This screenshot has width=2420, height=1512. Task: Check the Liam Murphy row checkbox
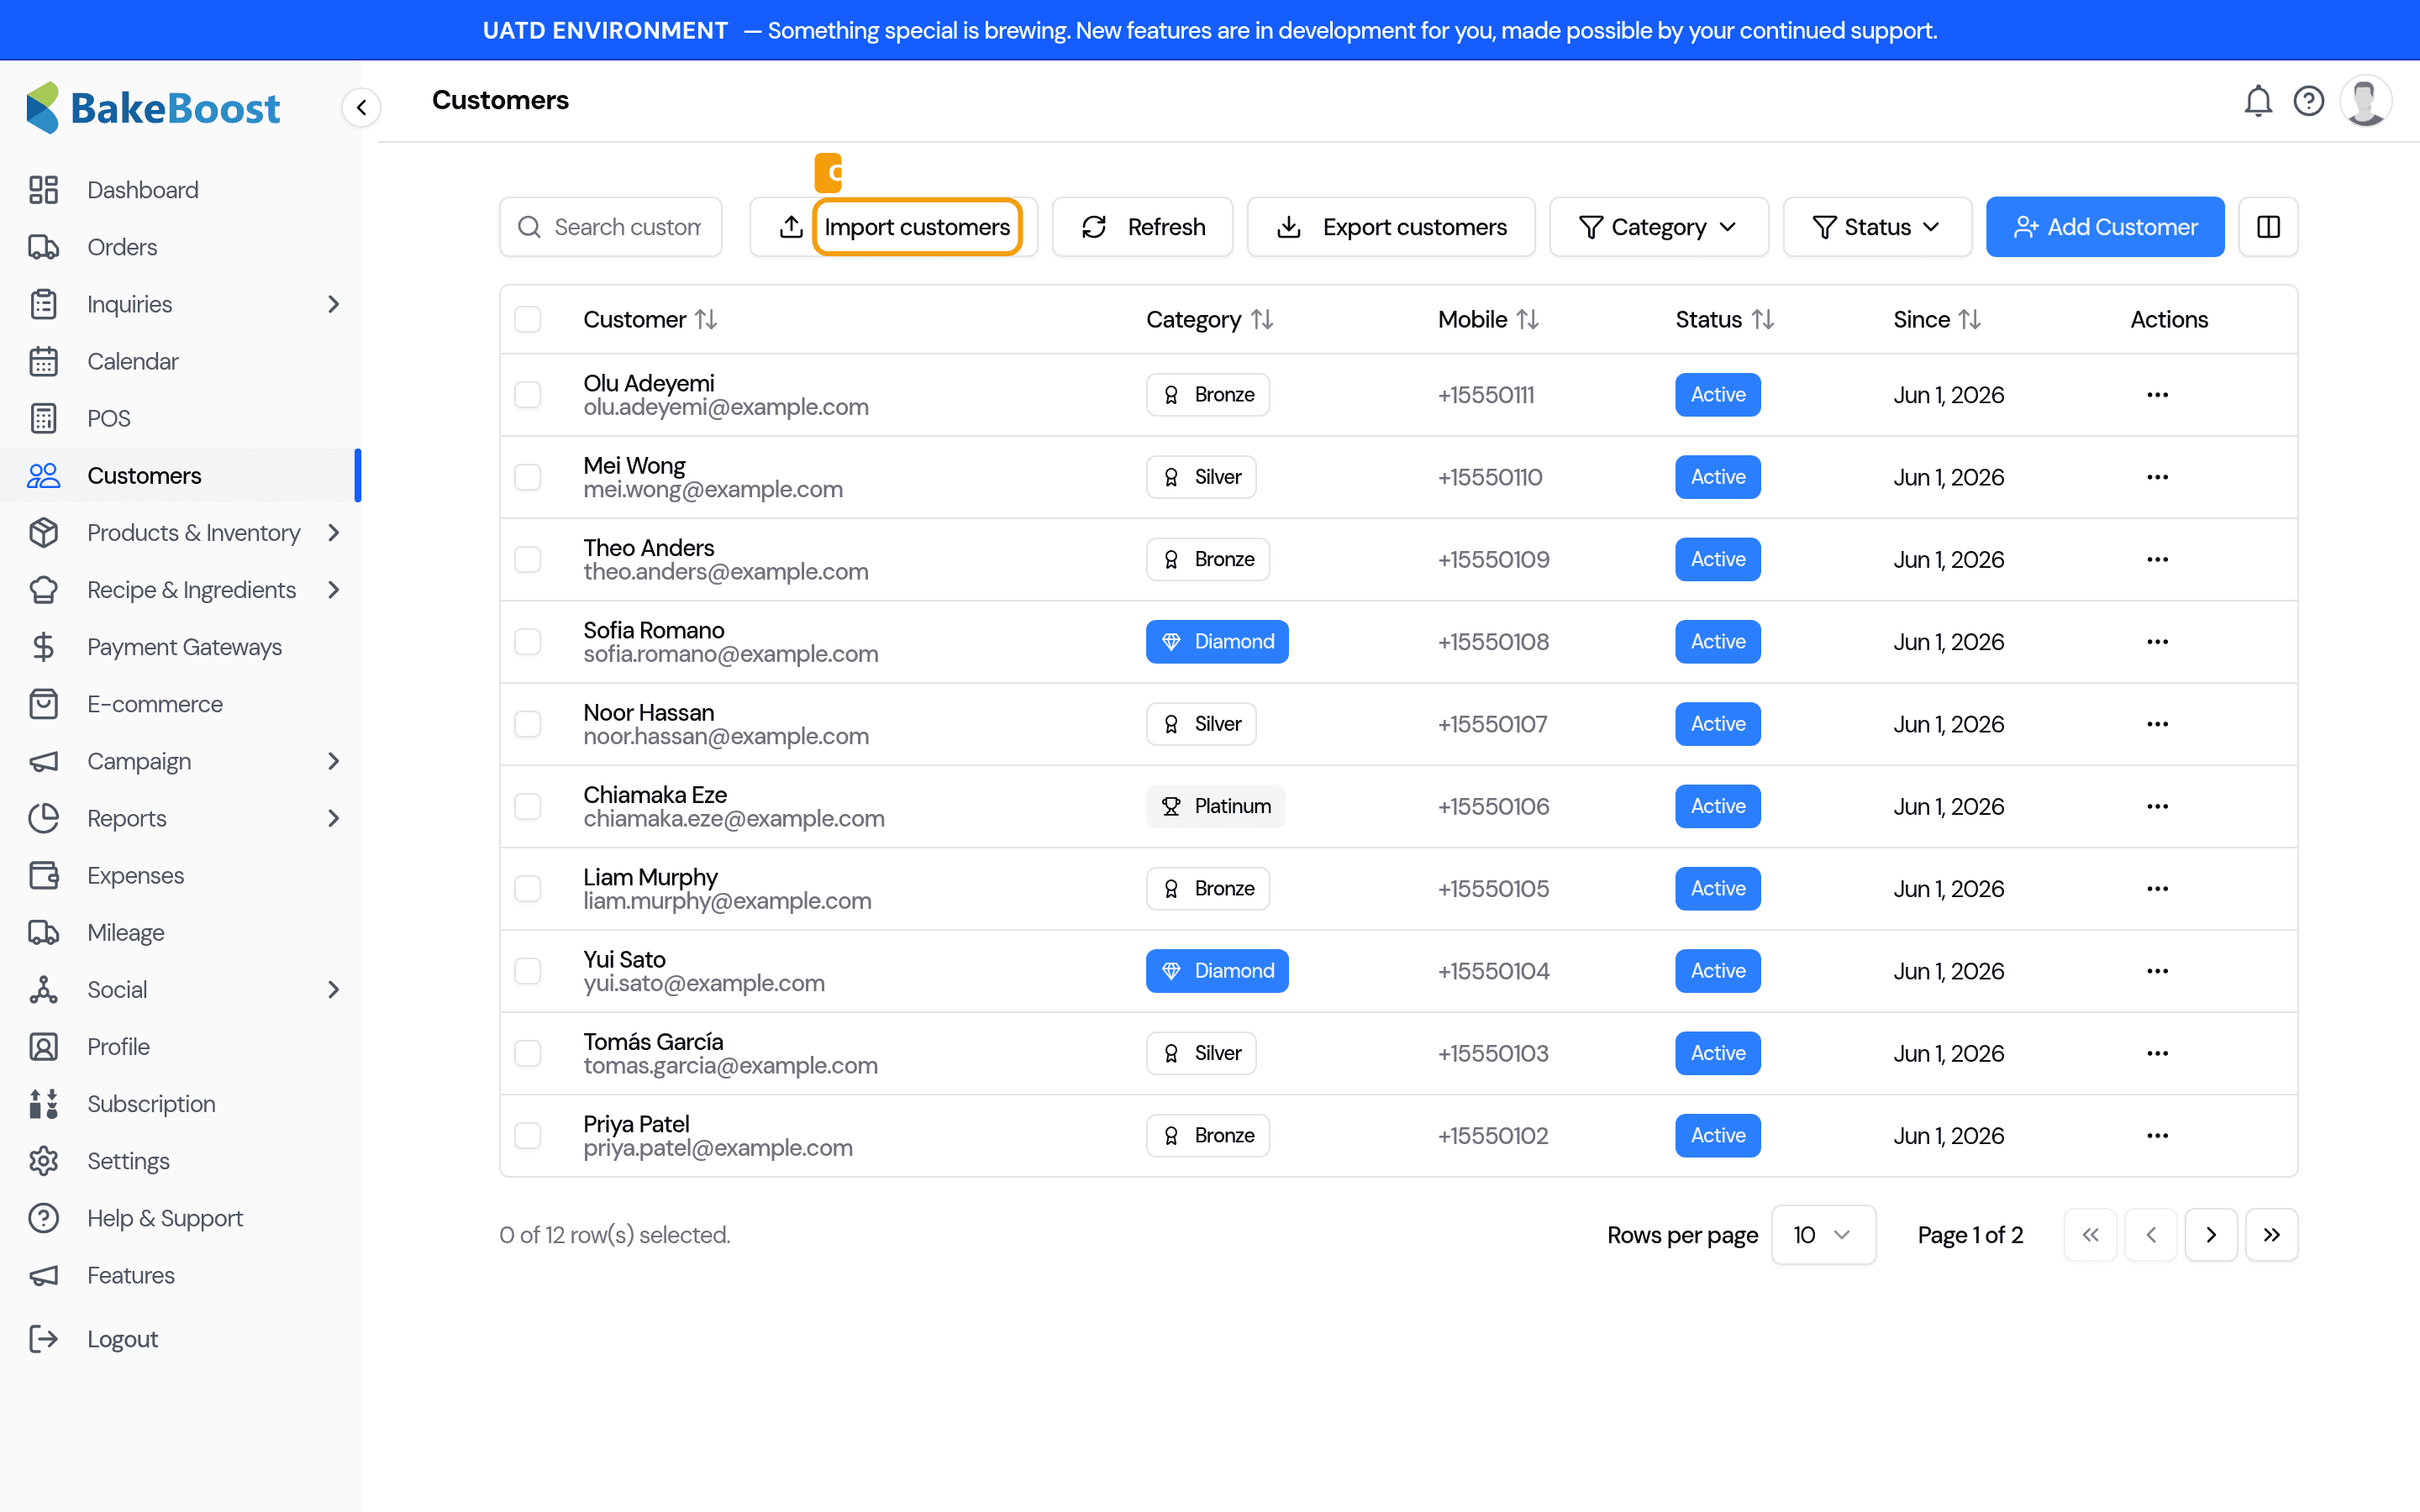pos(527,889)
